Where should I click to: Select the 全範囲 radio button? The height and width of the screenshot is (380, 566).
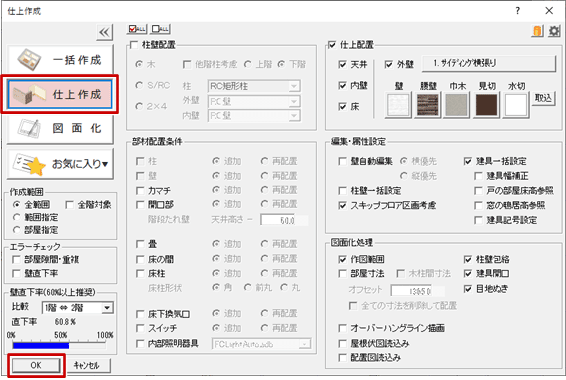pos(17,205)
